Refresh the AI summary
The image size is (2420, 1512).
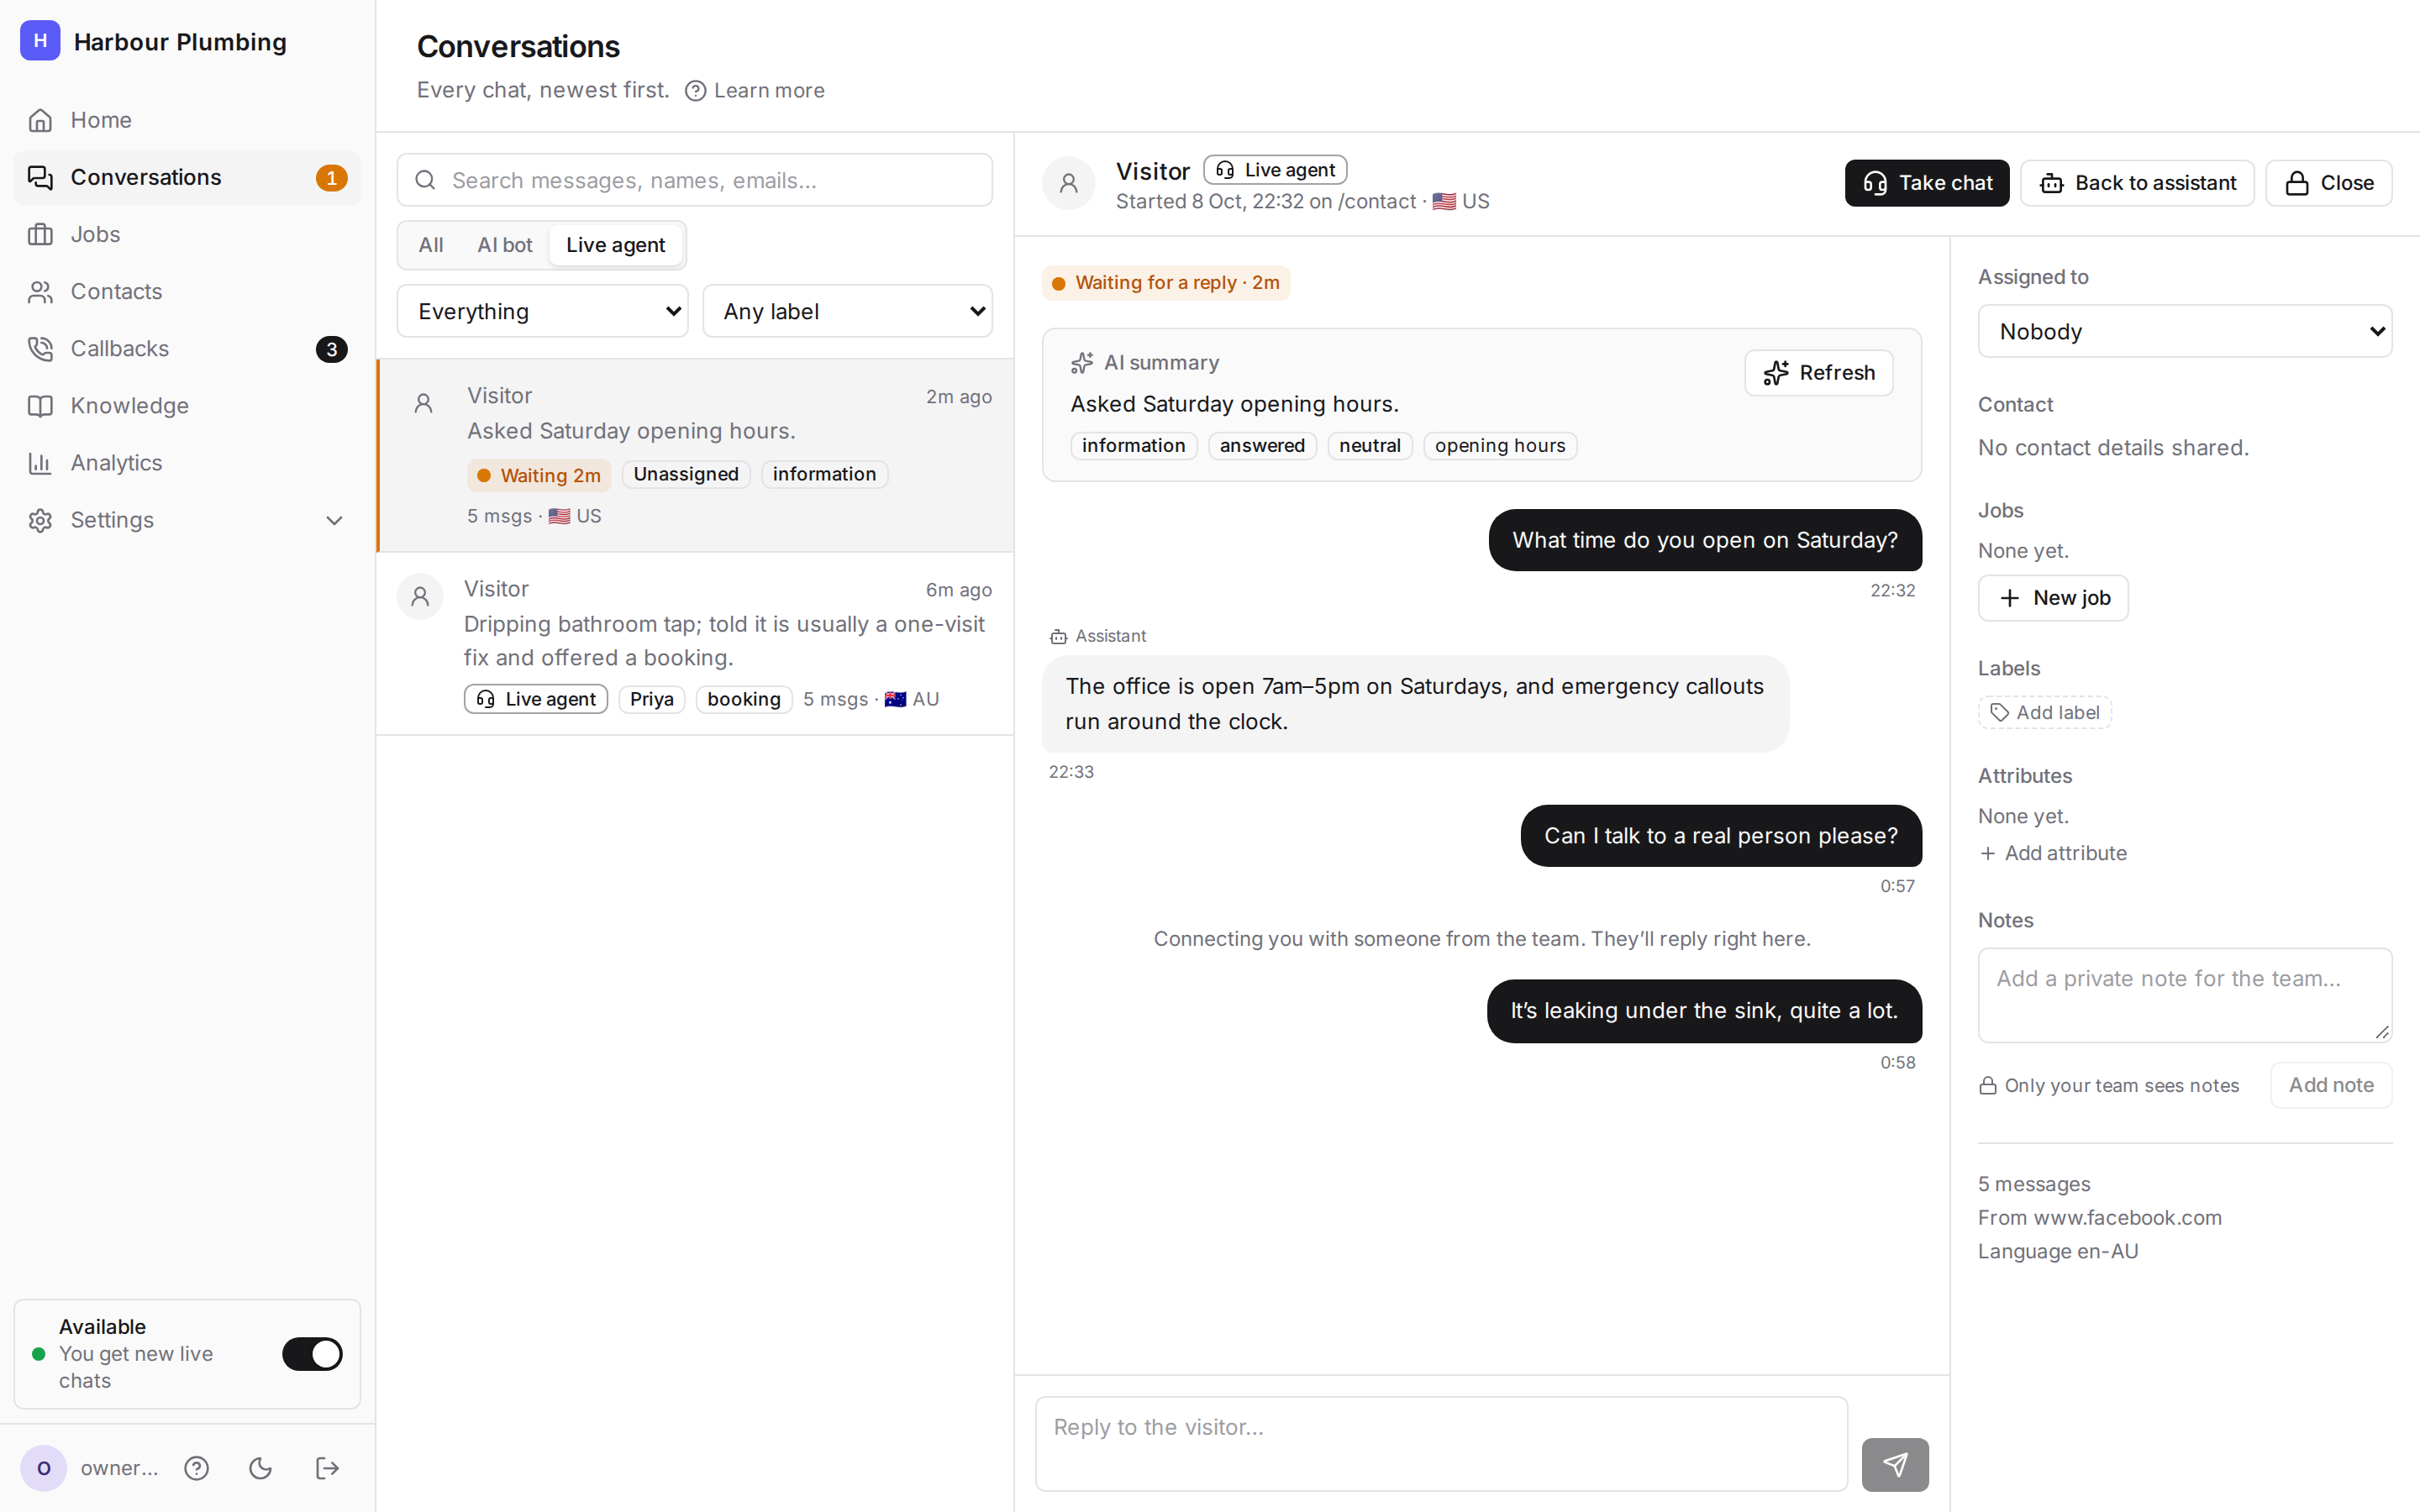1819,372
